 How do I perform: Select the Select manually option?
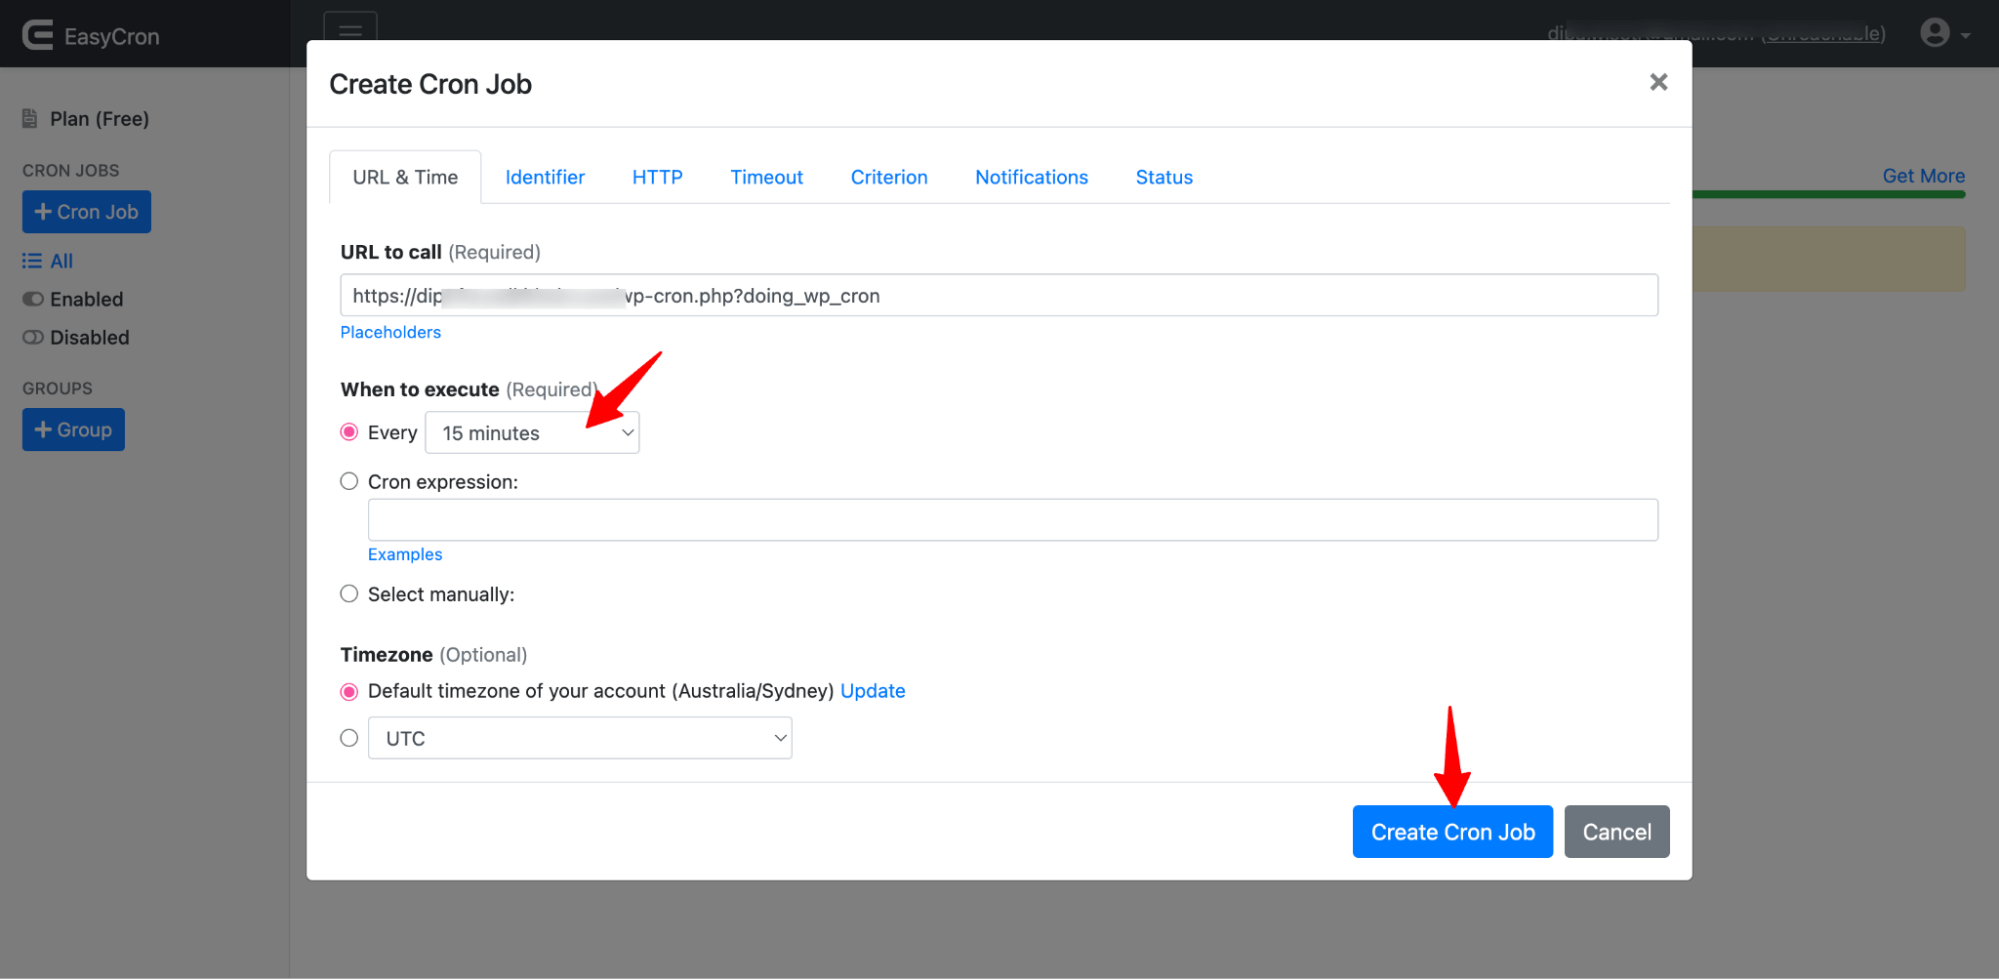349,593
